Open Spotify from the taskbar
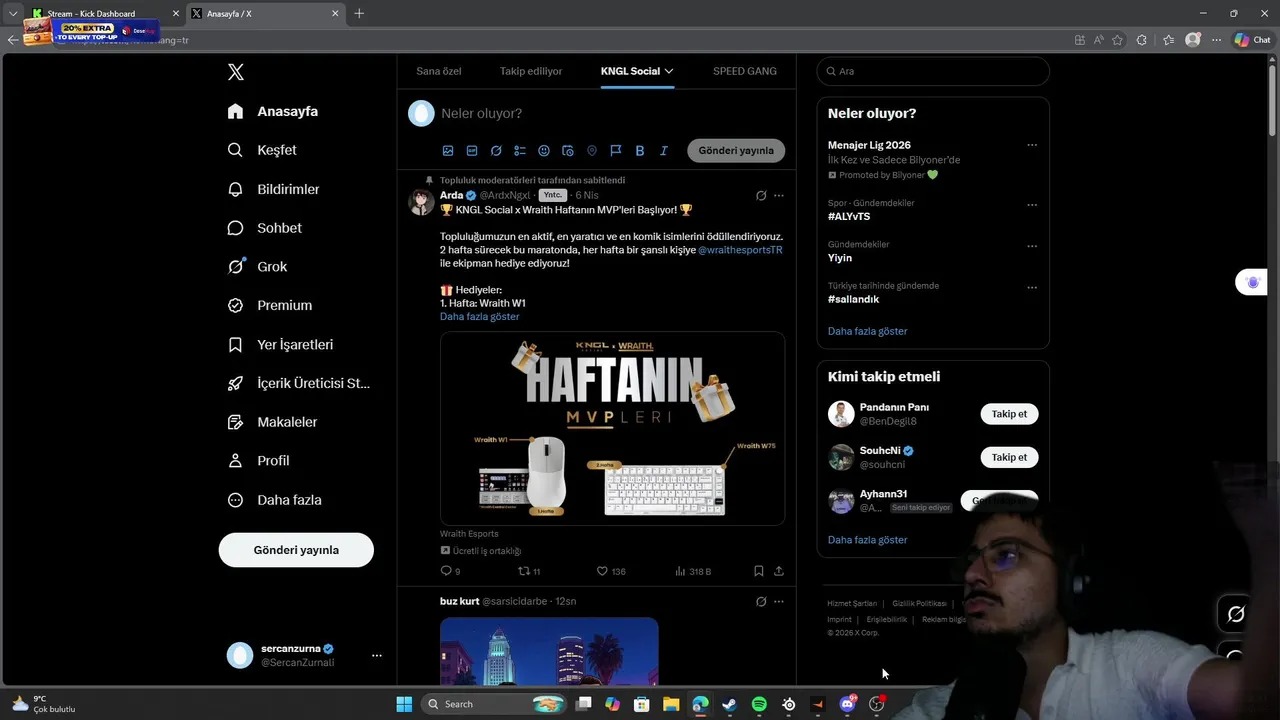 [x=759, y=704]
